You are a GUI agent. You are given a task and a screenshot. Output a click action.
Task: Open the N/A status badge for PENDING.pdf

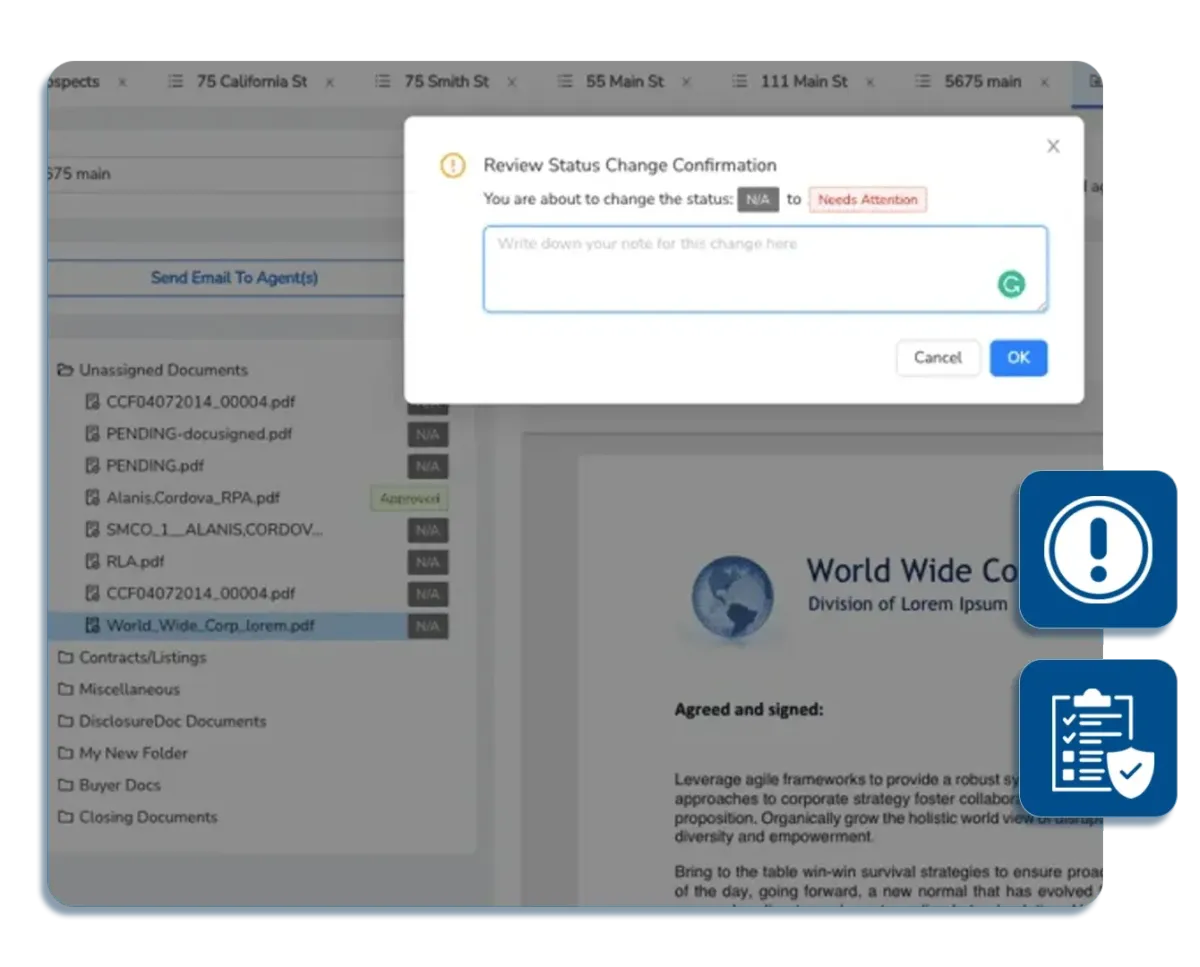[428, 467]
